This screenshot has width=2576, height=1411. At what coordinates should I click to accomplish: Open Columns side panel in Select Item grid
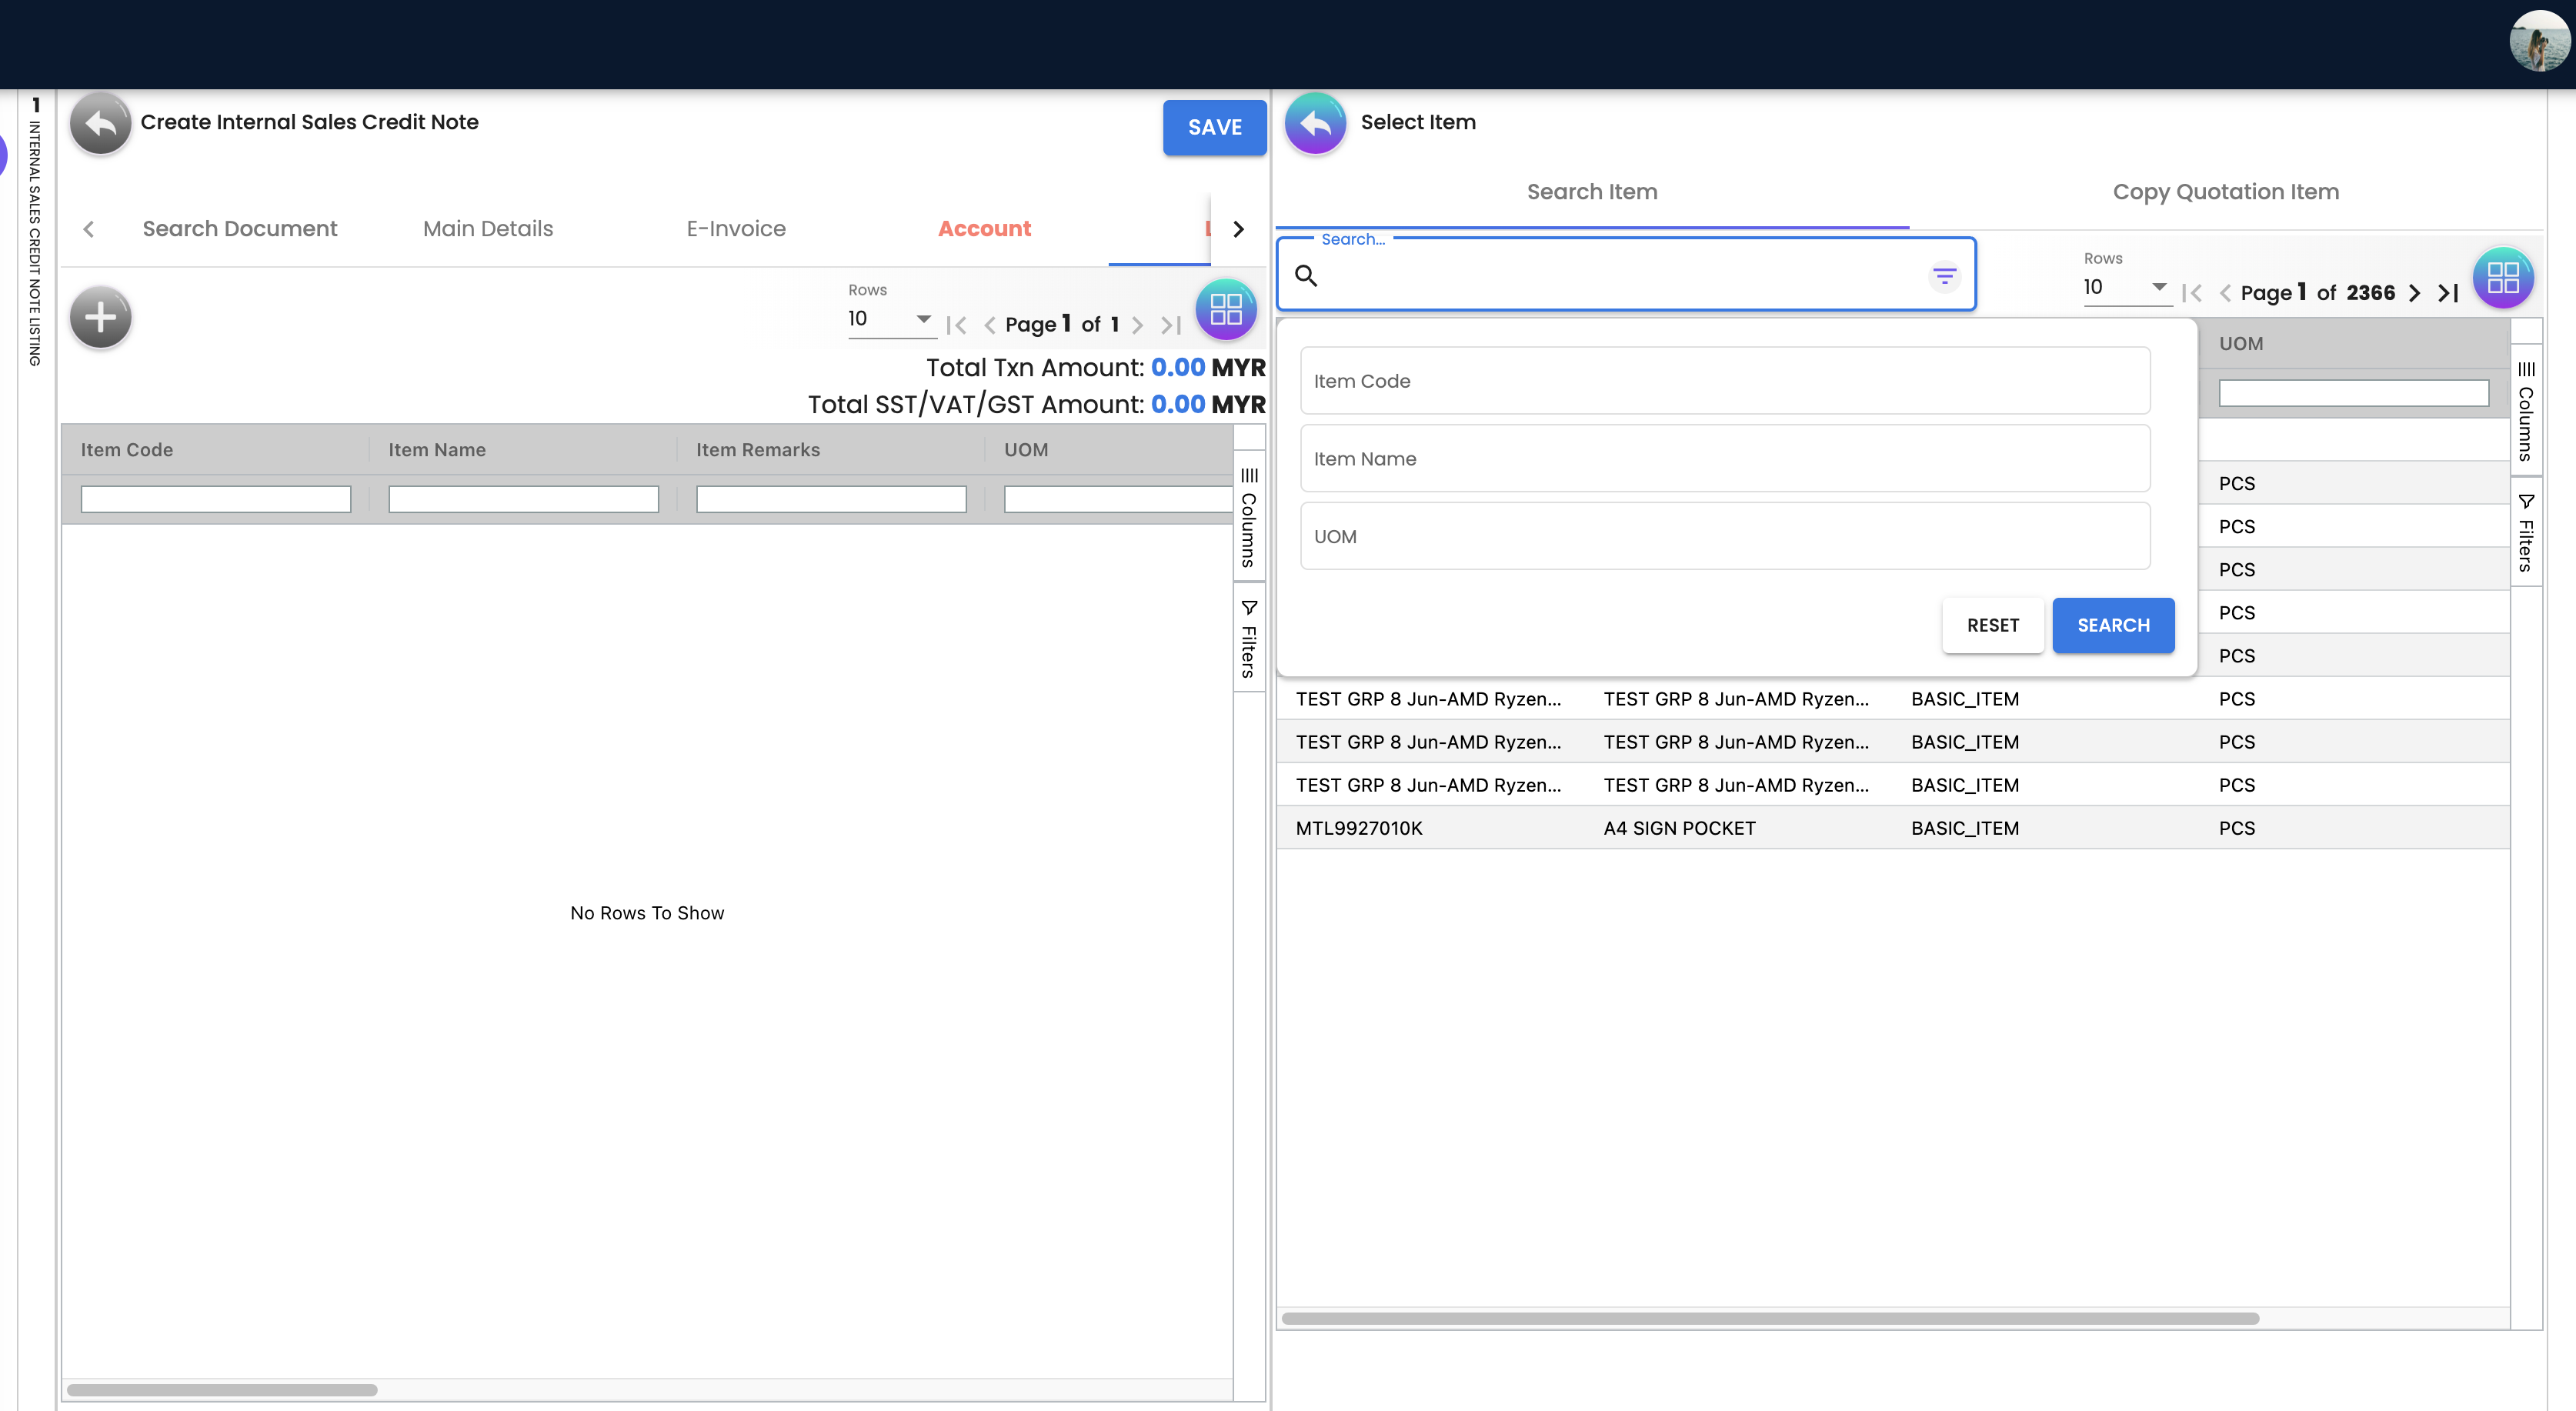pos(2526,411)
